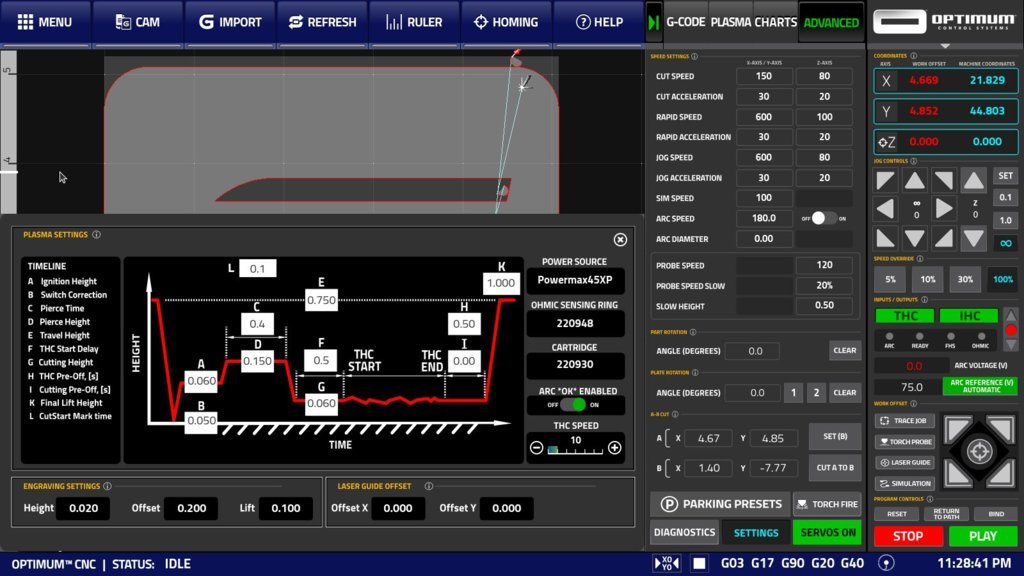Screen dimensions: 1024x576
Task: Set speed override to 100%
Action: (1002, 280)
